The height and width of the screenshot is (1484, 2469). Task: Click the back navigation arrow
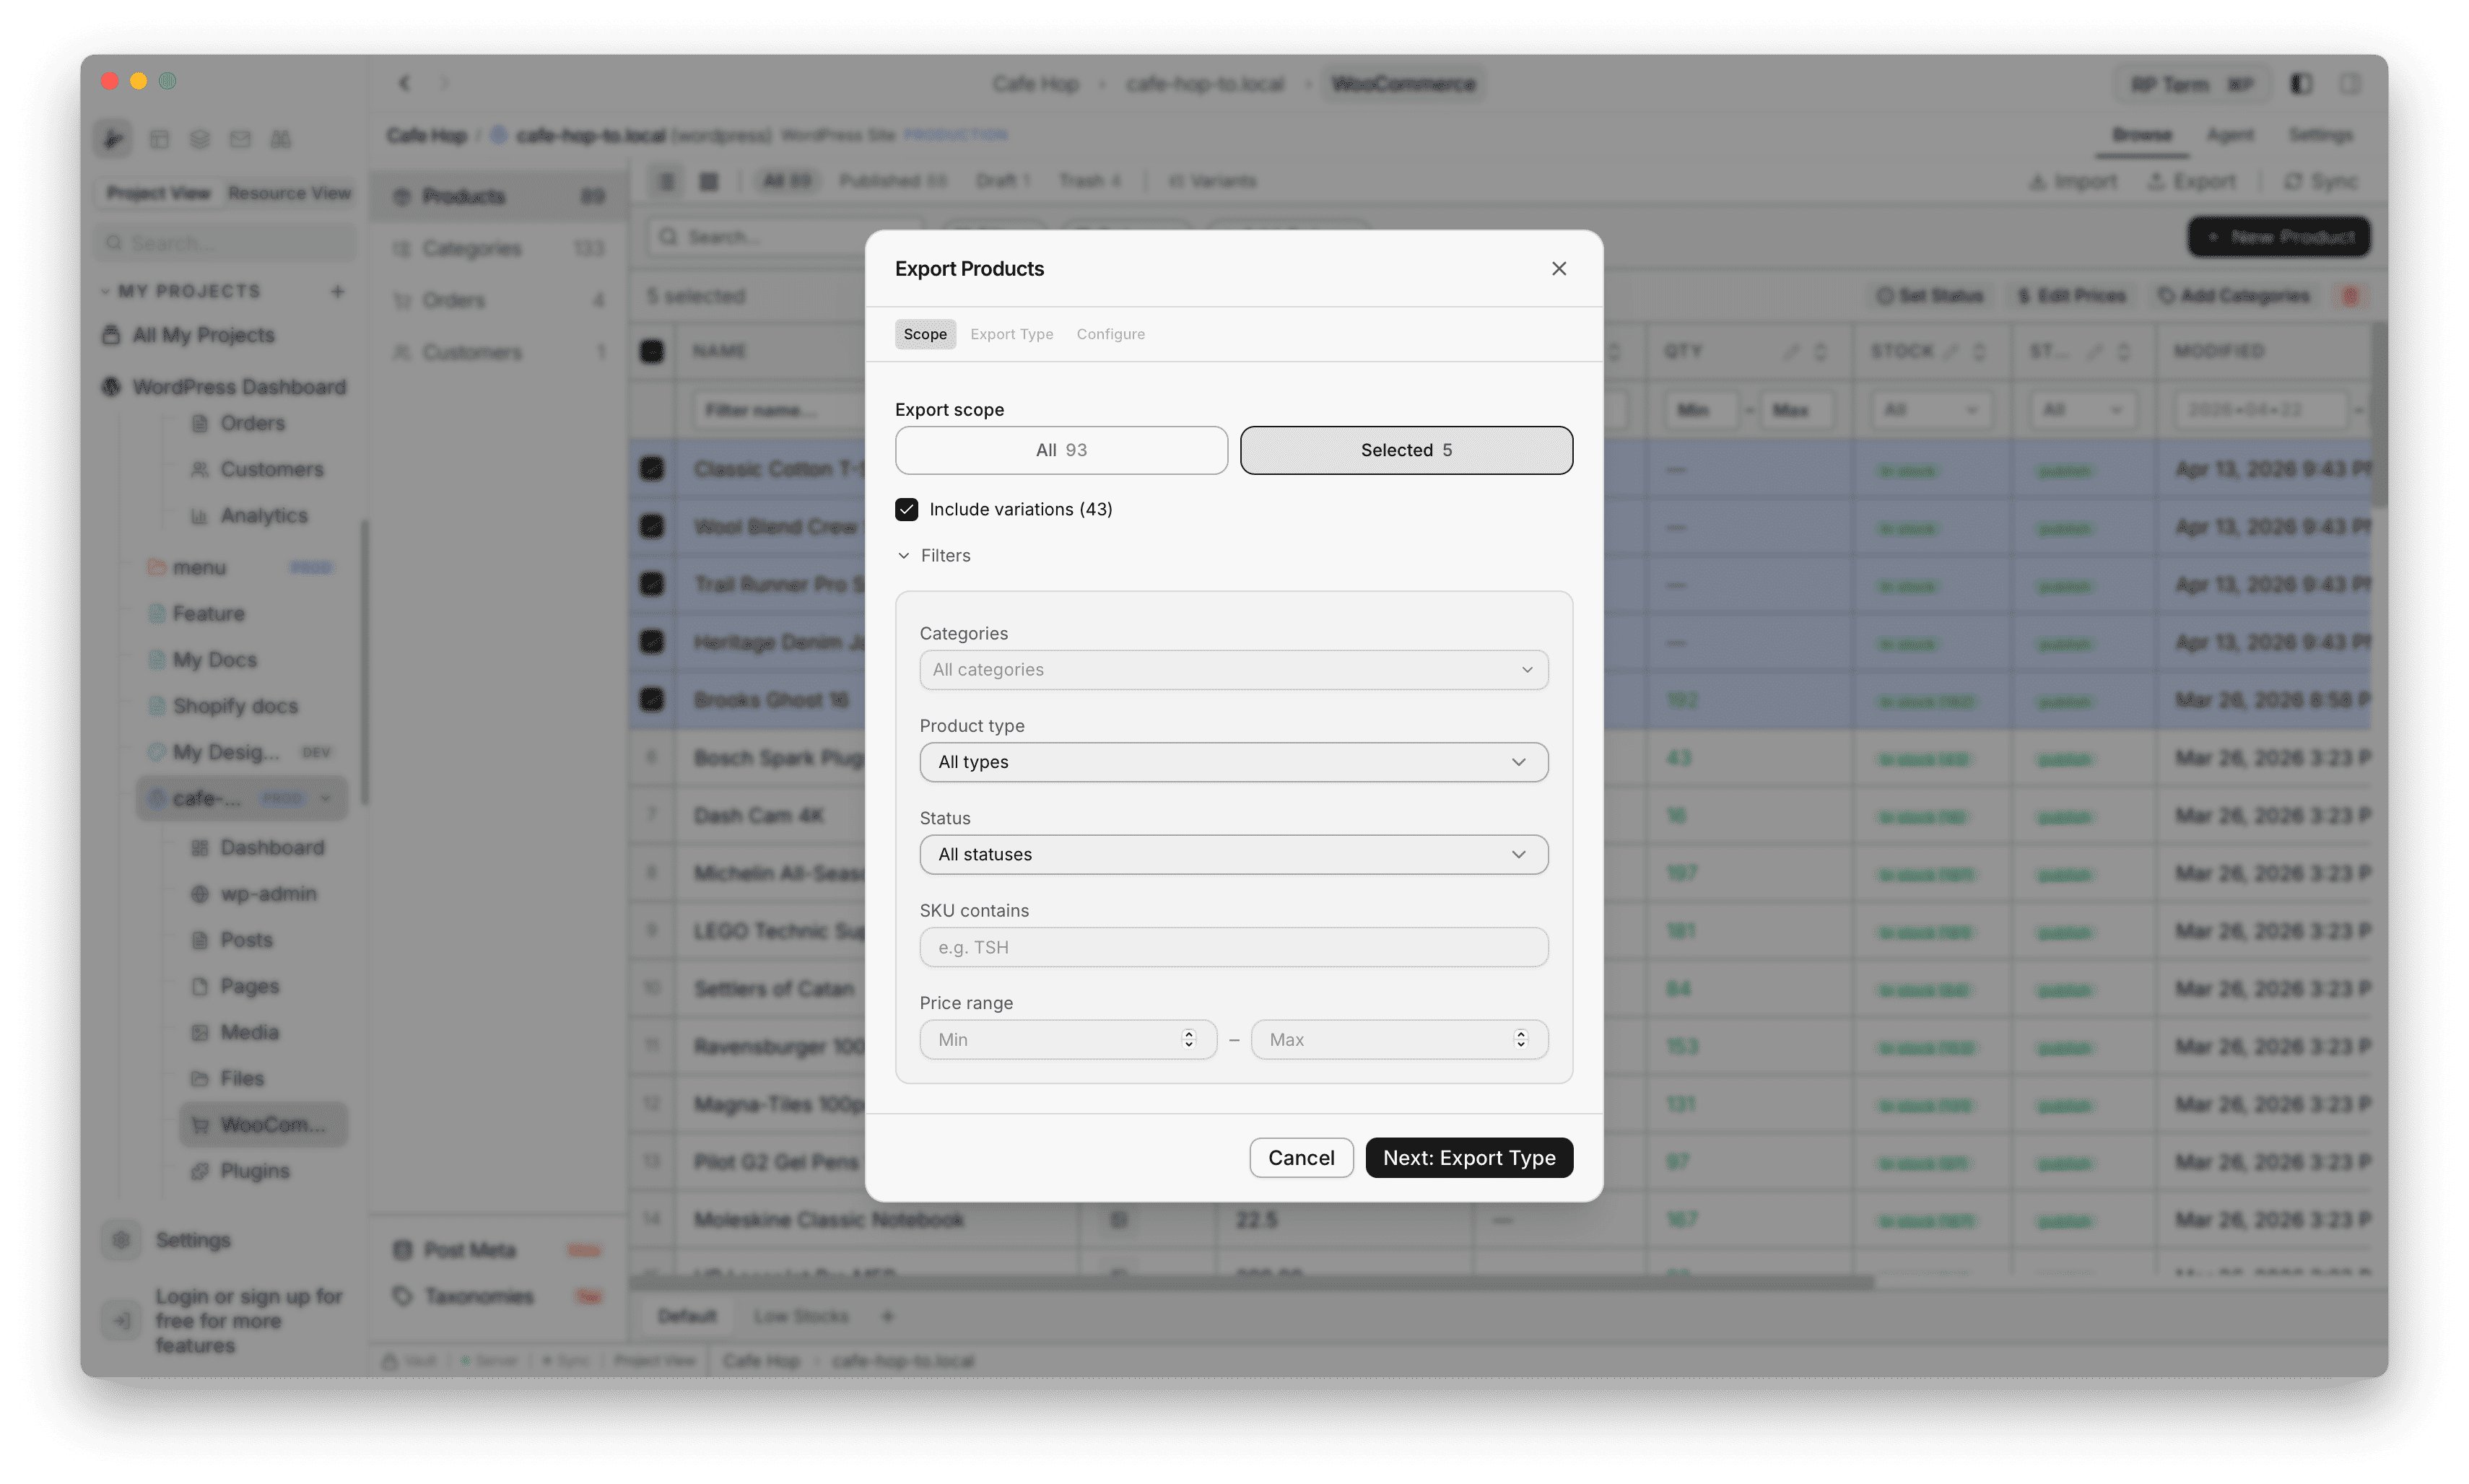404,83
